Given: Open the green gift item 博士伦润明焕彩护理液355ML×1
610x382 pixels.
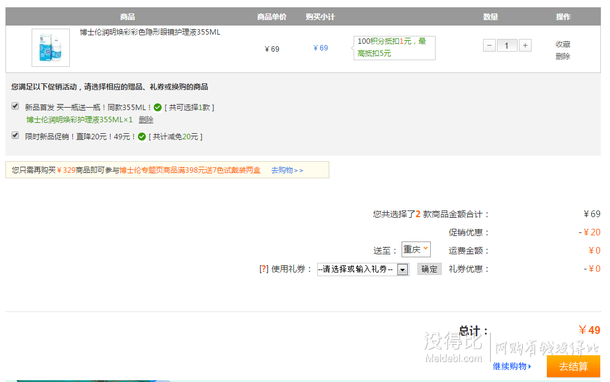Looking at the screenshot, I should pos(79,120).
